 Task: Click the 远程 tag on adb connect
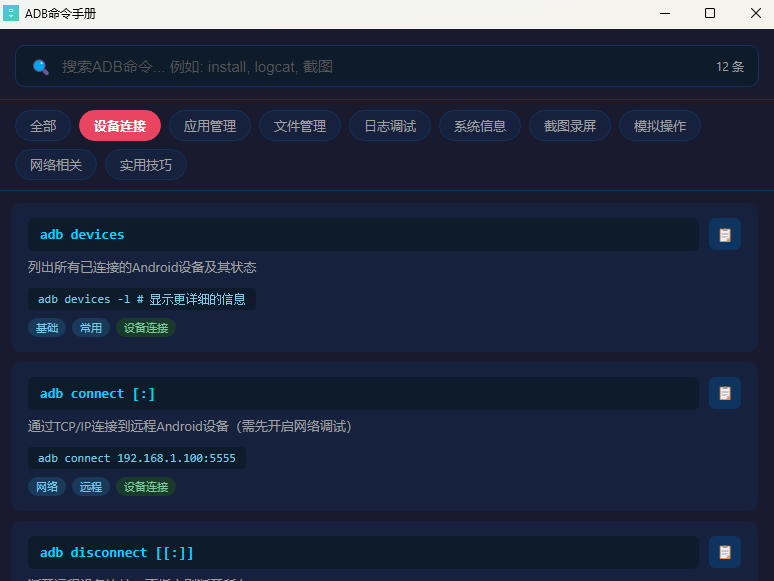91,487
